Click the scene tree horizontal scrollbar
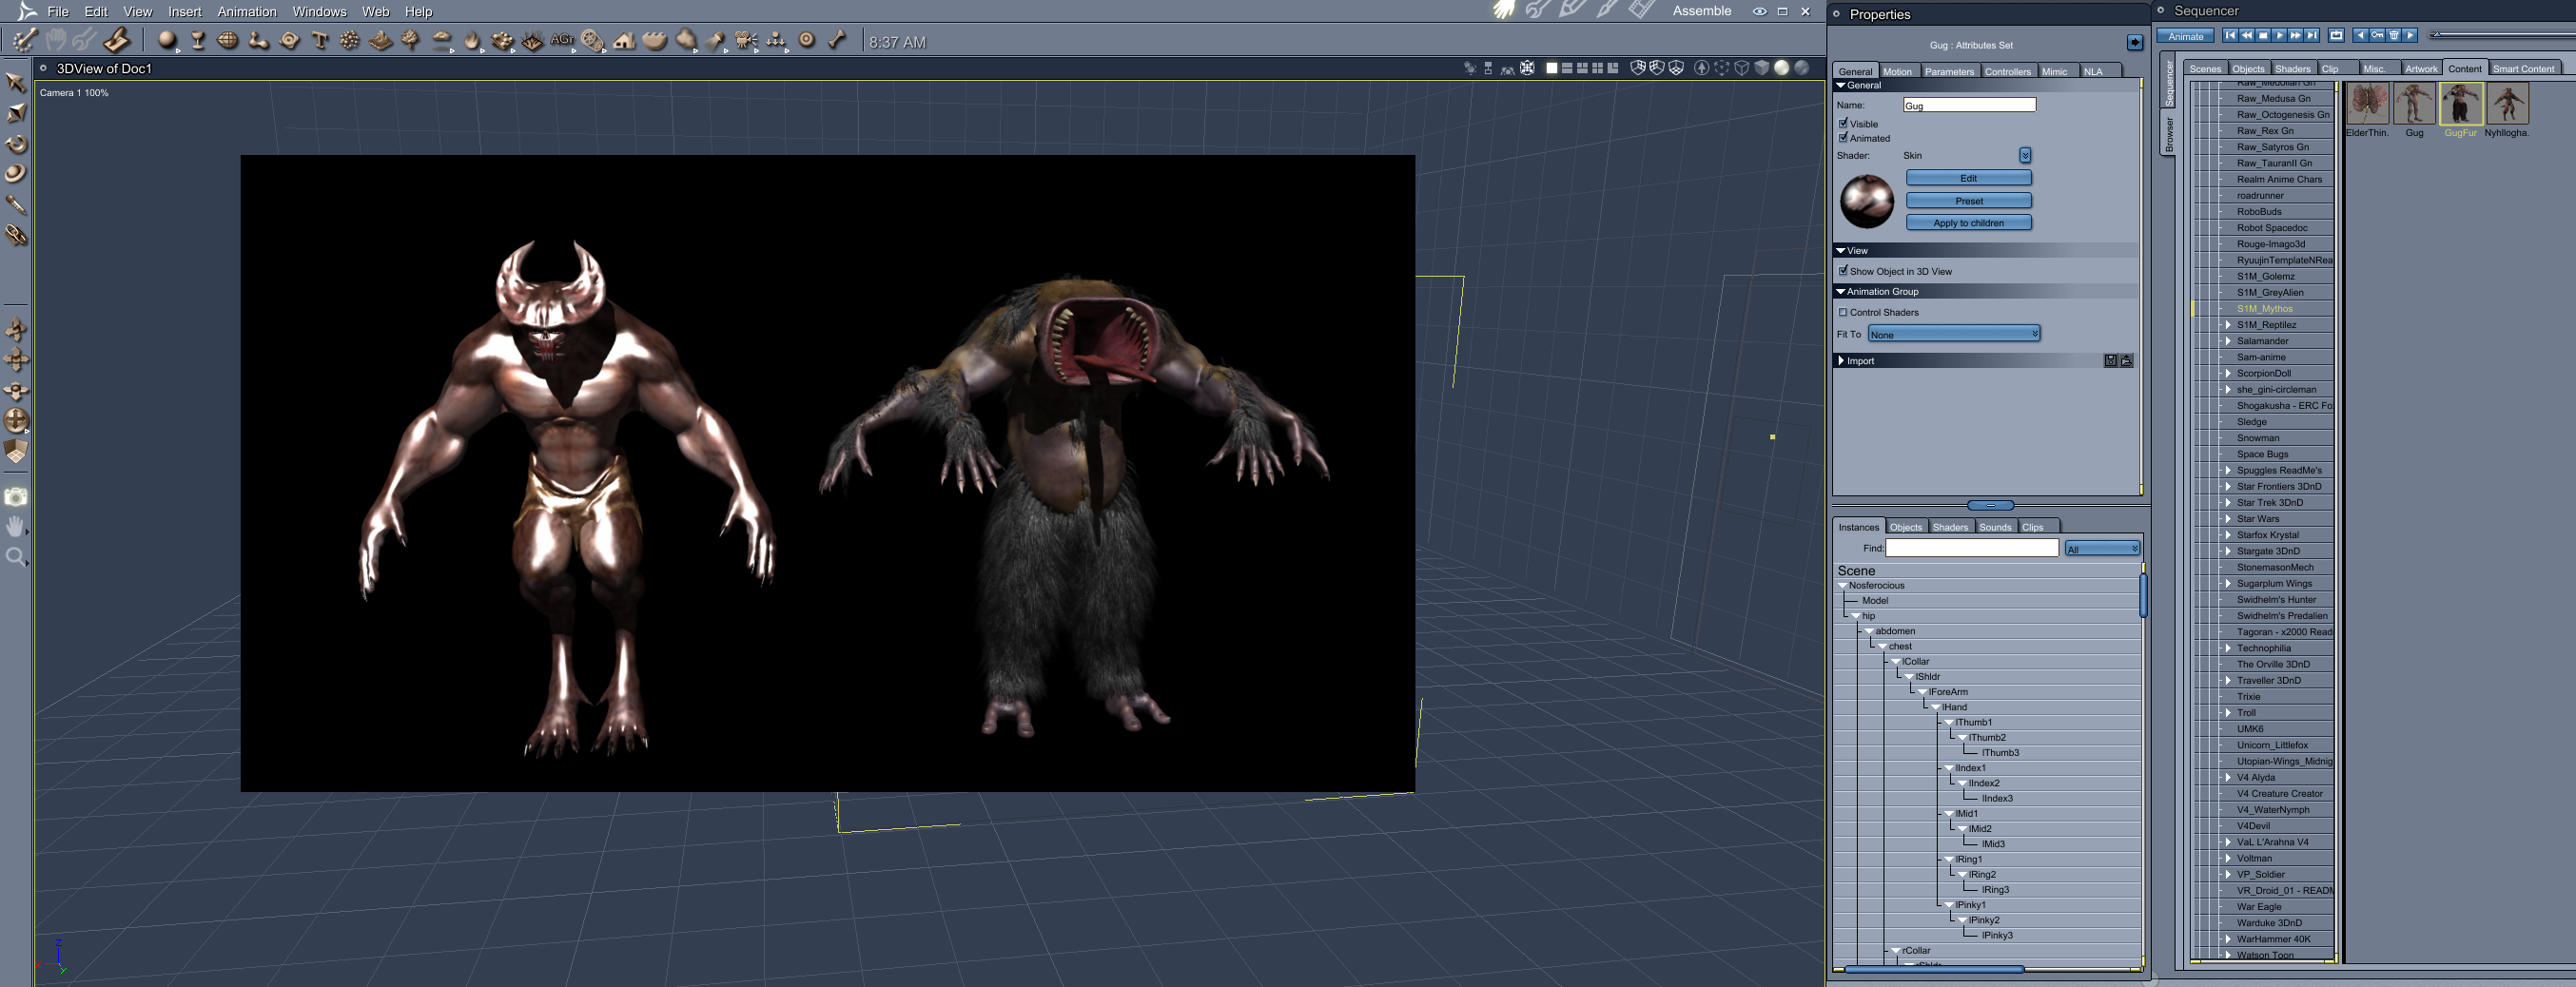The width and height of the screenshot is (2576, 987). click(x=1933, y=968)
